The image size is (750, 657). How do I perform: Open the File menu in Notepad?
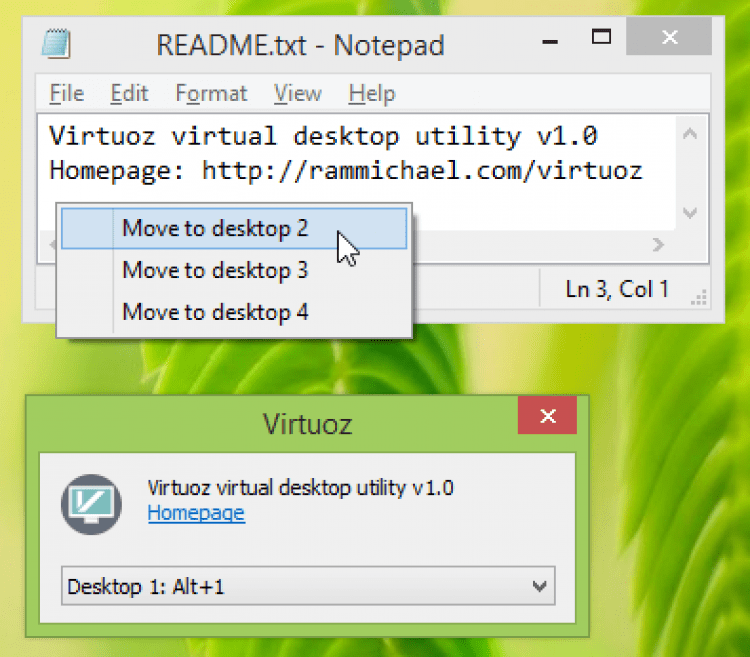tap(67, 94)
